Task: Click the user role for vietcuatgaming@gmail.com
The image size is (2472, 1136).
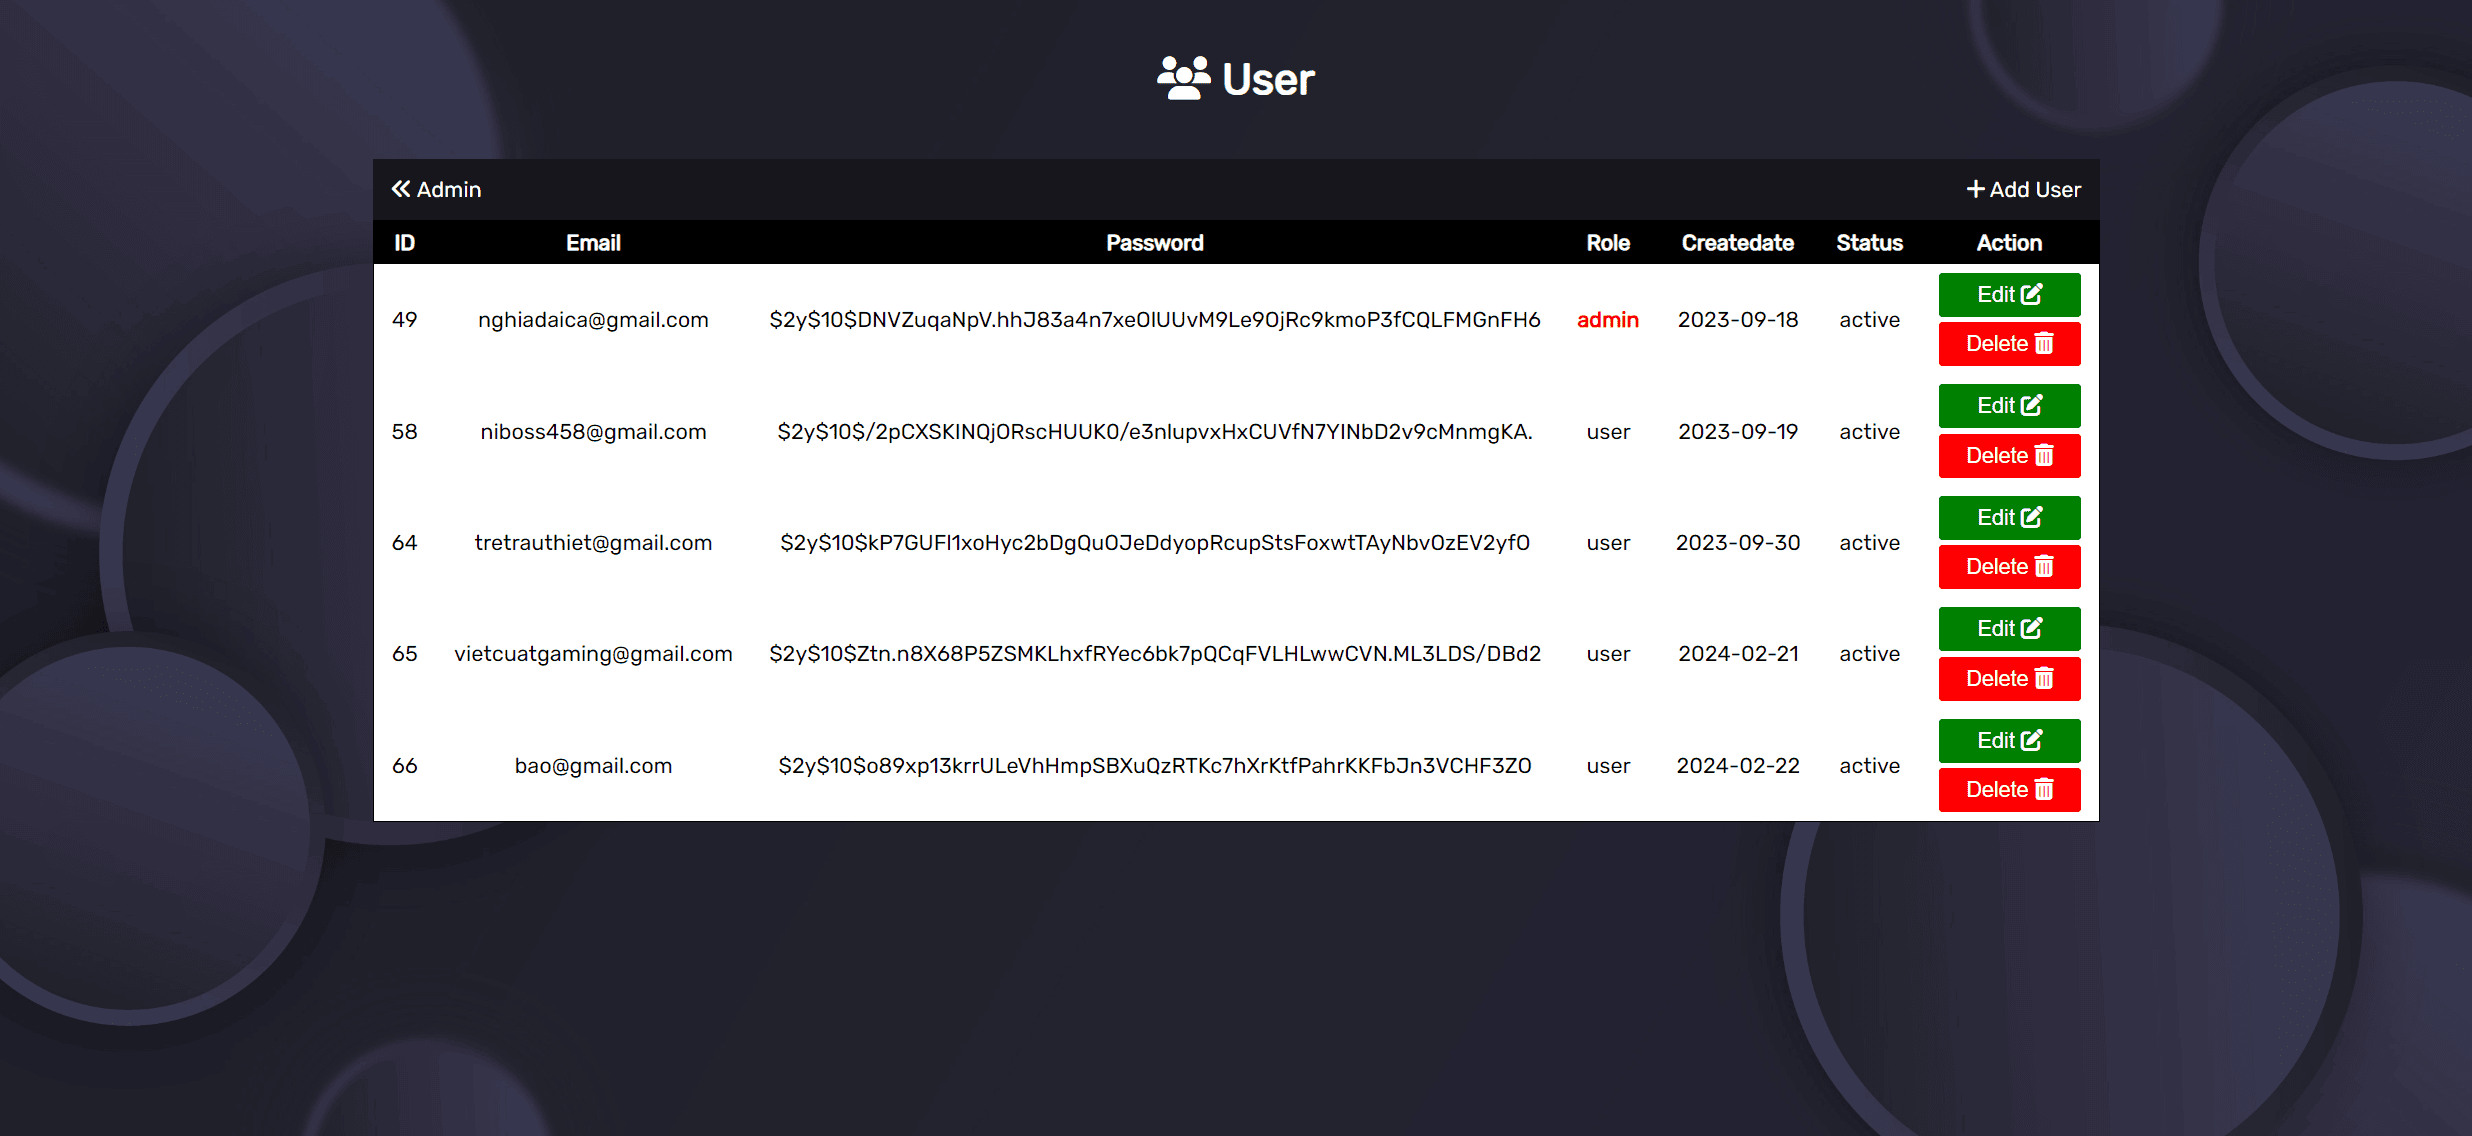Action: click(x=1608, y=654)
